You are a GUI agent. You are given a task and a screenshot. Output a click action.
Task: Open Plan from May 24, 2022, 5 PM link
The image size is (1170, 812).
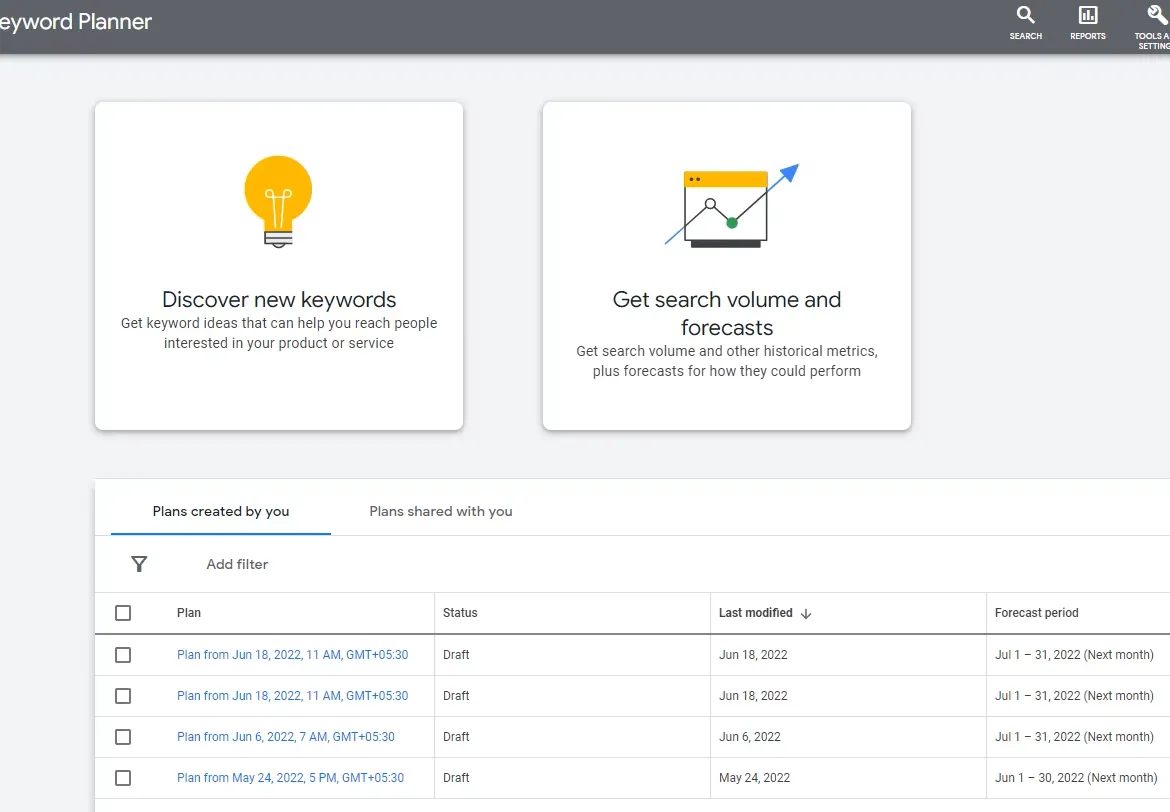tap(290, 778)
